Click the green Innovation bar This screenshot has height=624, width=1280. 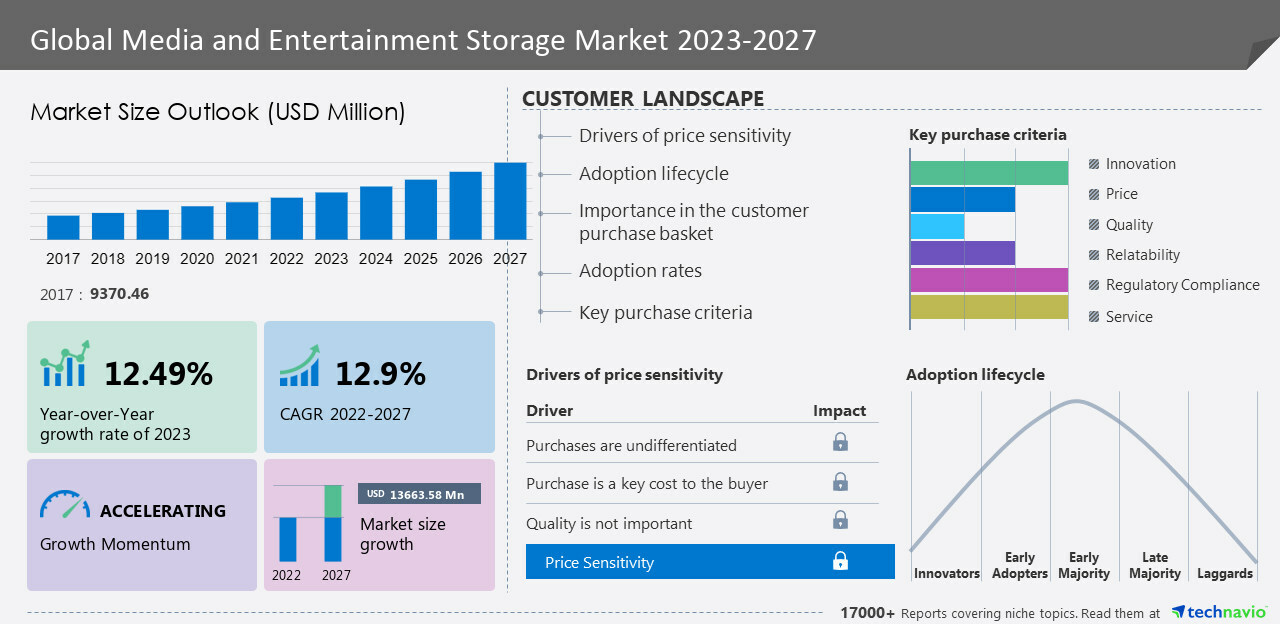(989, 173)
